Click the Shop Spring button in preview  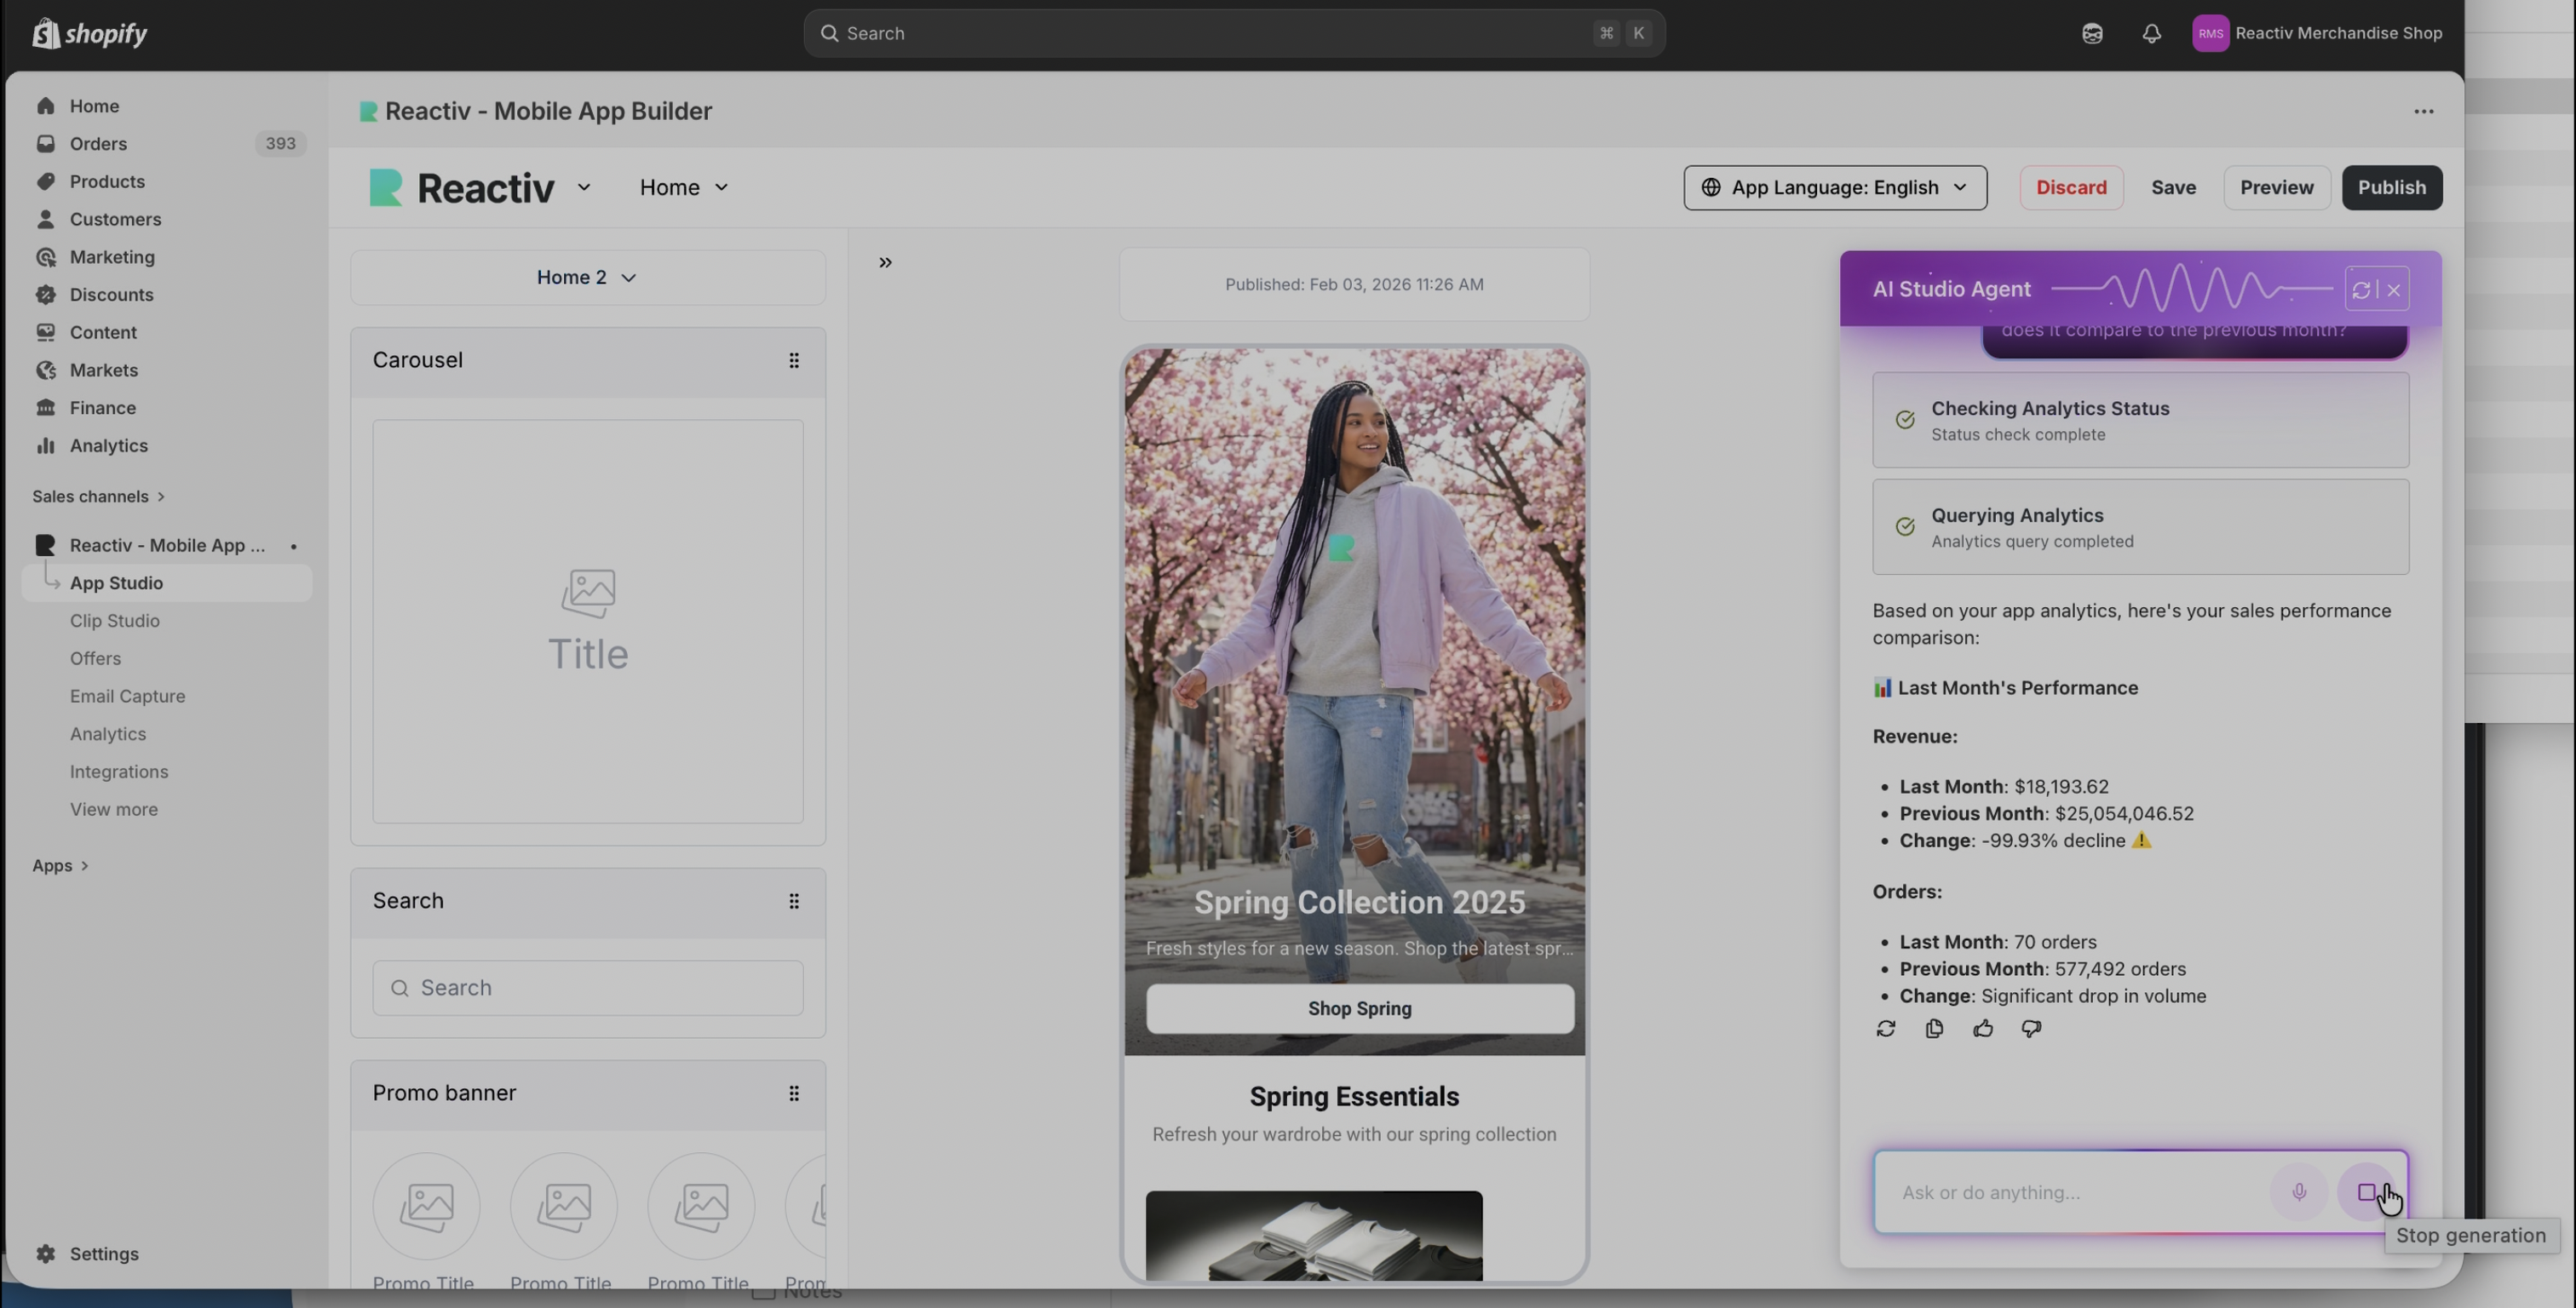coord(1360,1009)
